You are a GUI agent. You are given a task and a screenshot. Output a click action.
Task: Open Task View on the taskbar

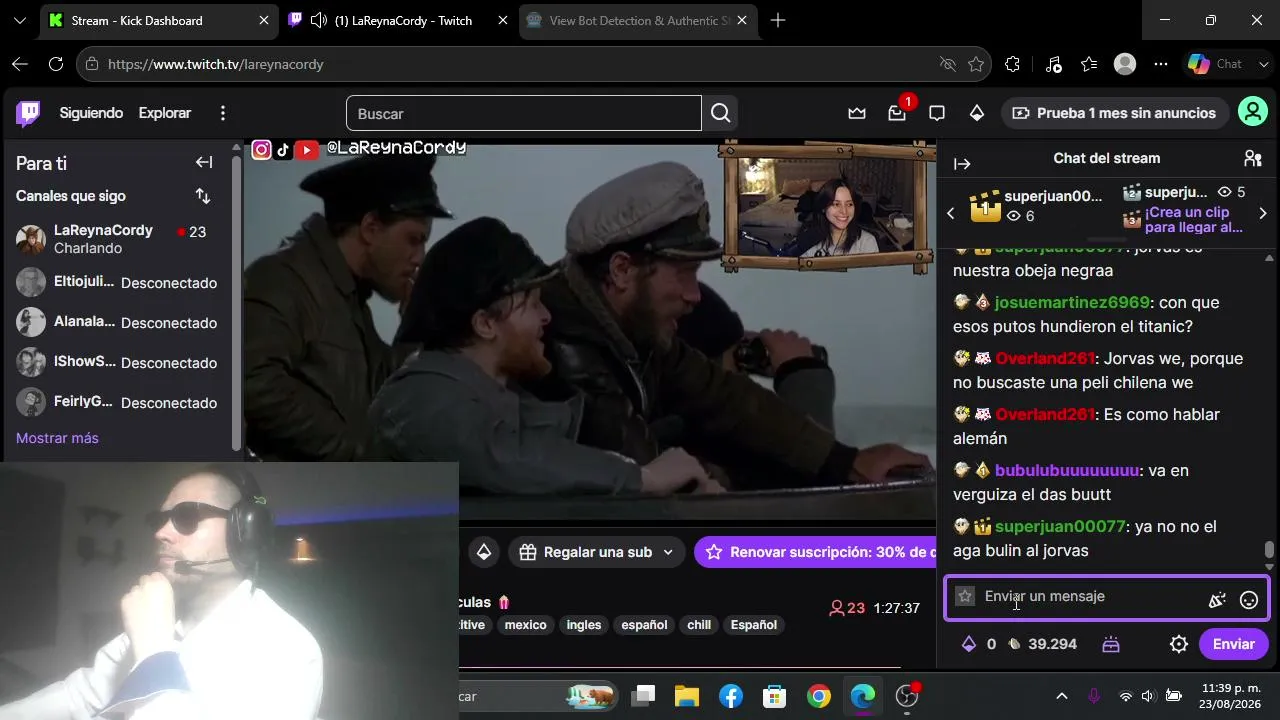pos(643,696)
